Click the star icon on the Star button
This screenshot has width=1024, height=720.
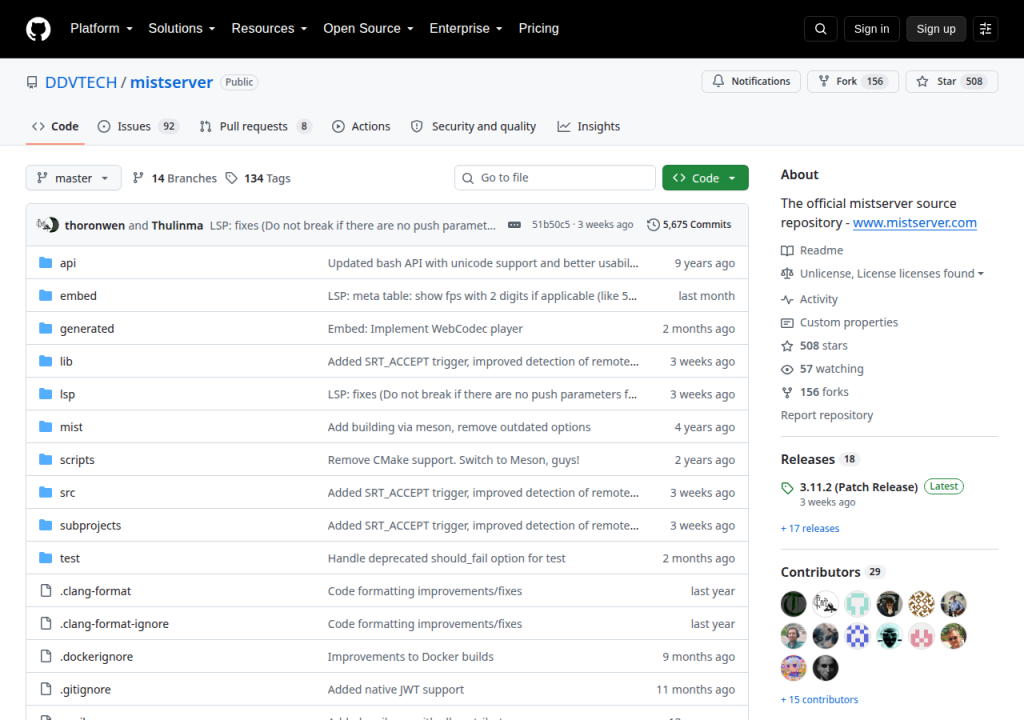pyautogui.click(x=922, y=81)
